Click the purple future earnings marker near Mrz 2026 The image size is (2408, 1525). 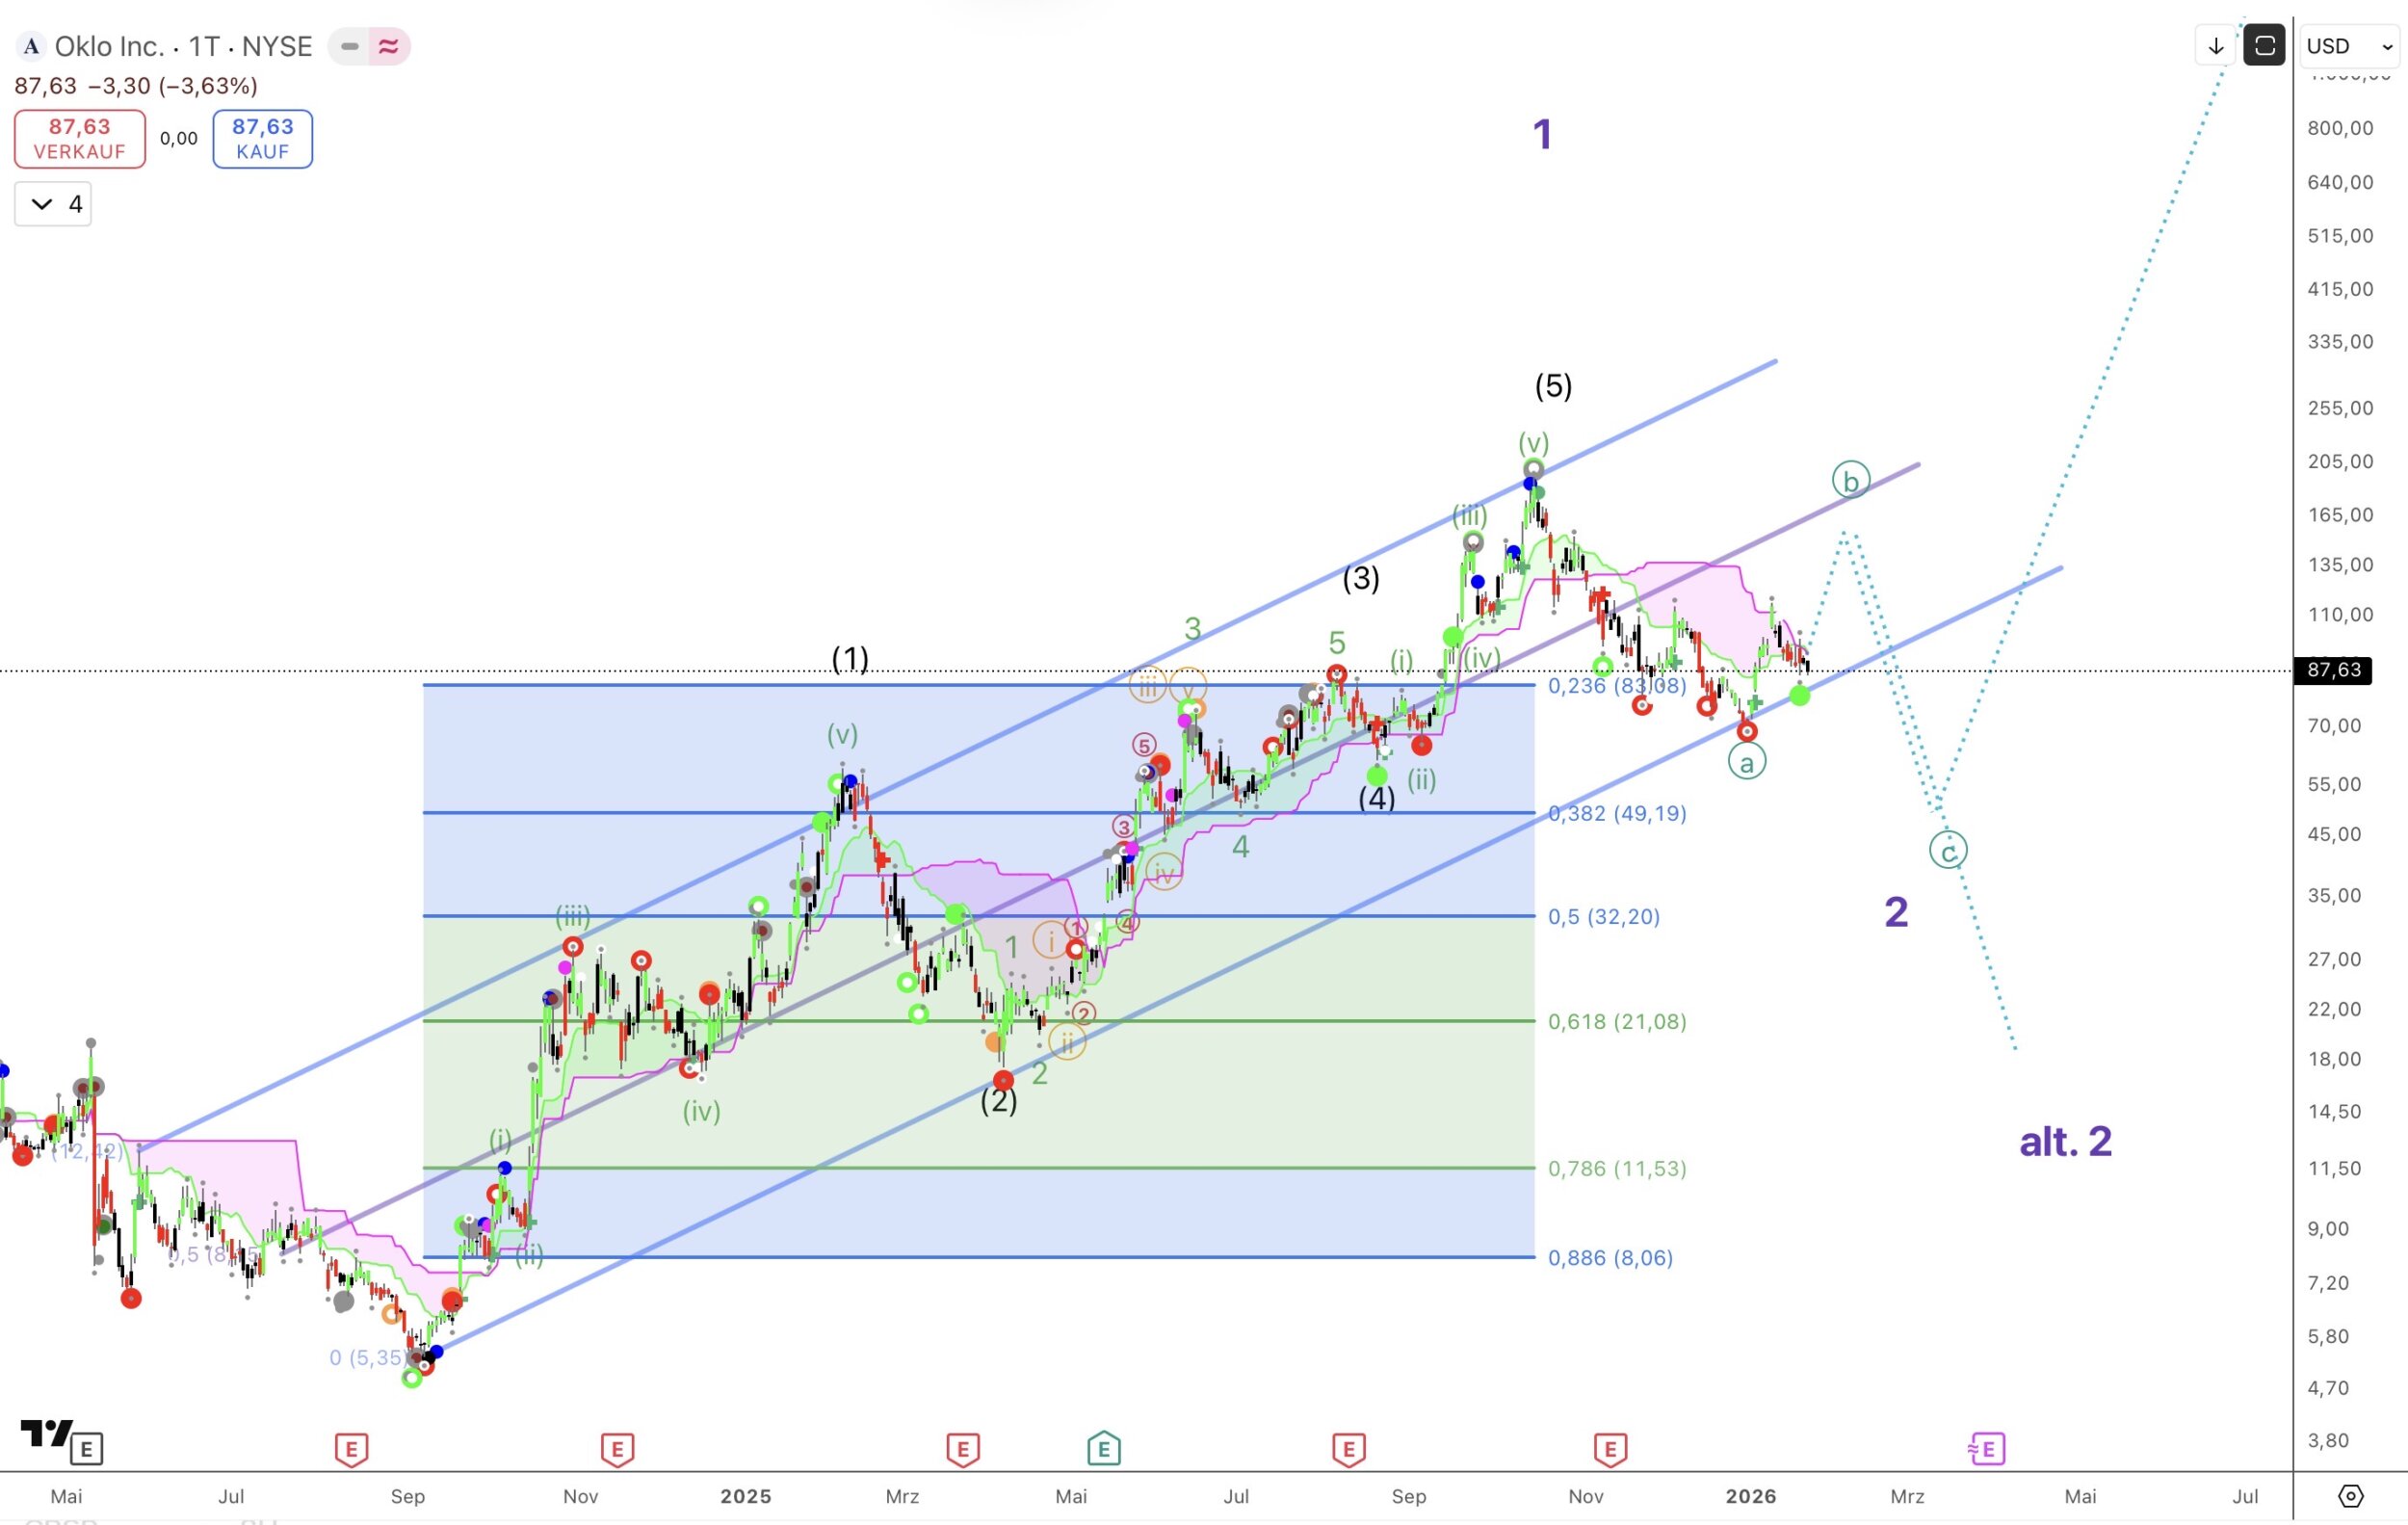1986,1448
